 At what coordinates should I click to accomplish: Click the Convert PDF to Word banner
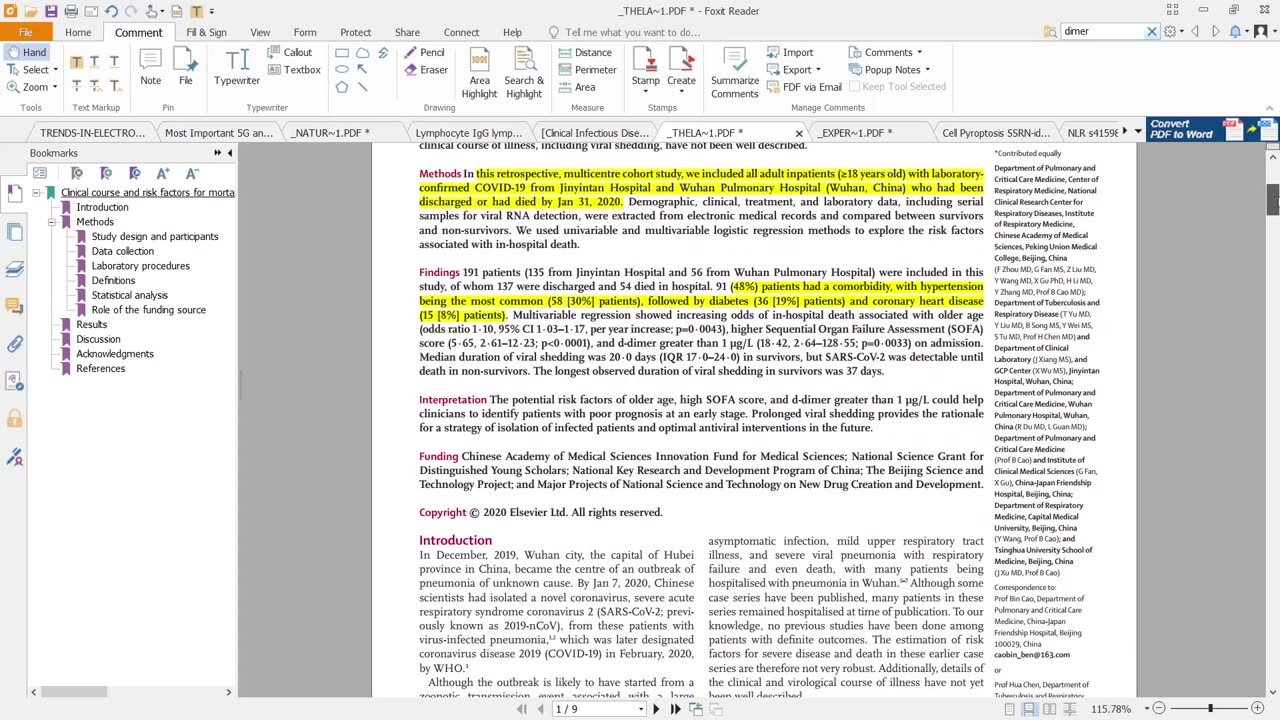1212,129
